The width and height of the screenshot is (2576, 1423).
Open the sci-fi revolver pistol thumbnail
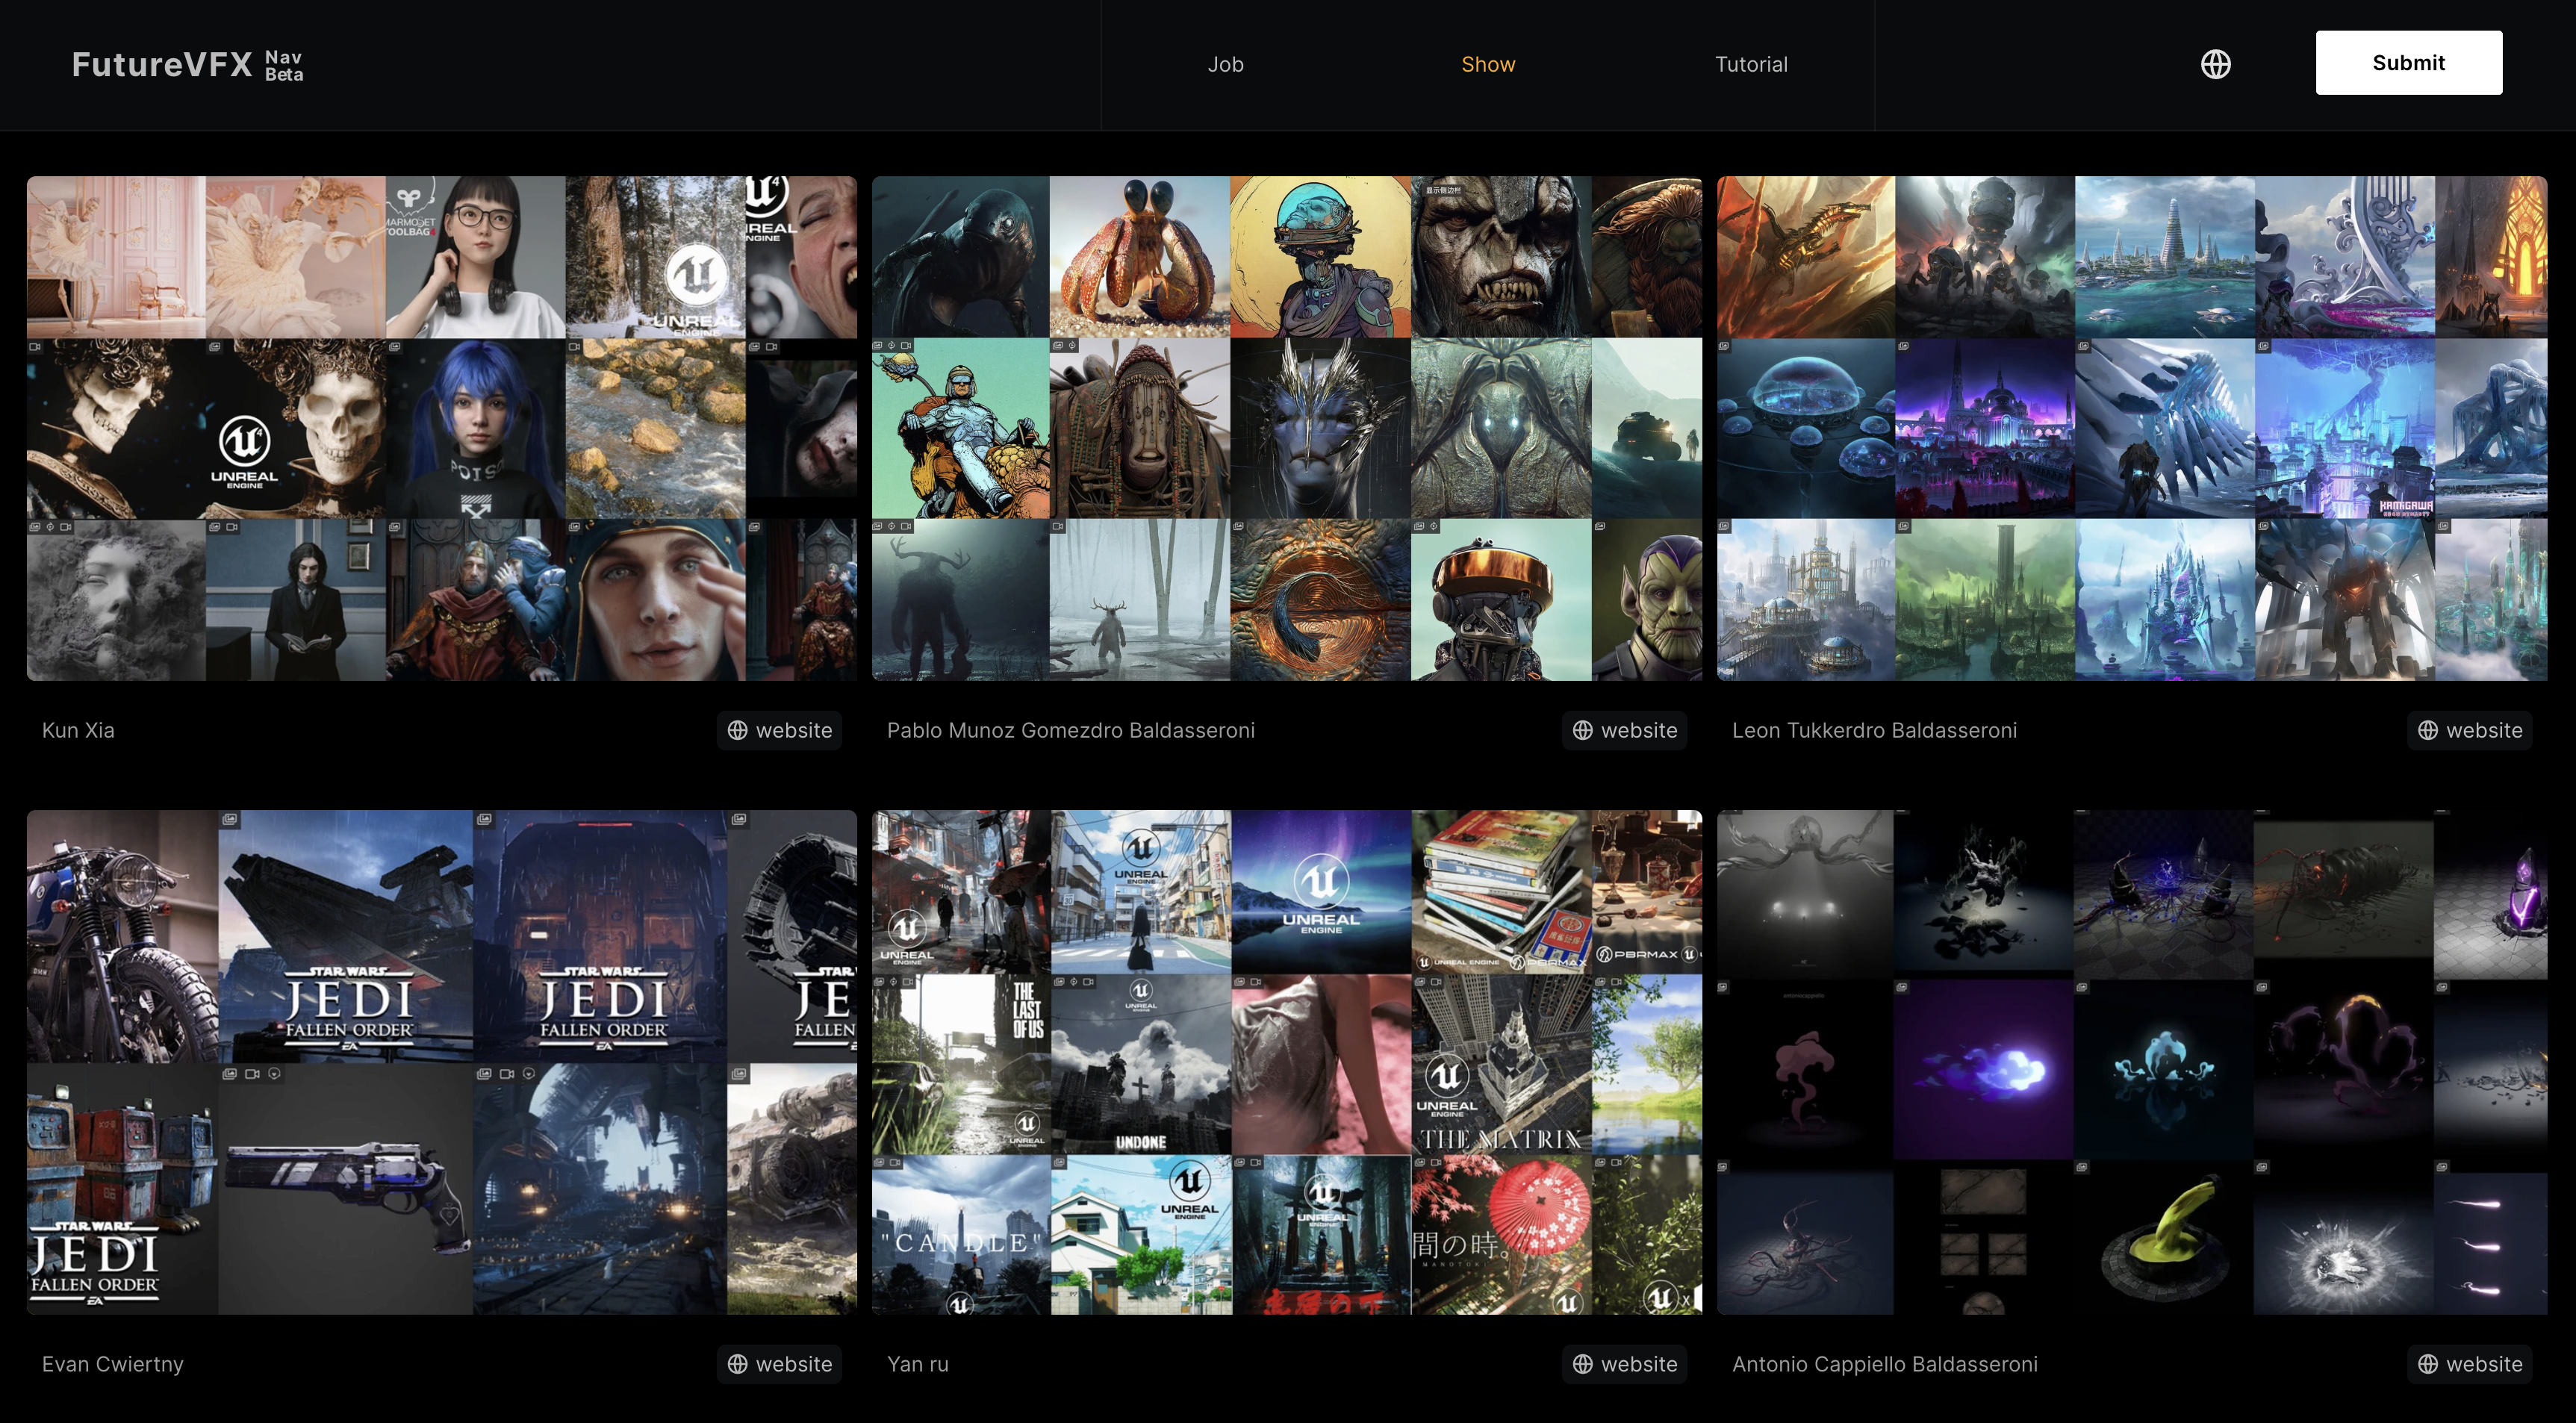[x=346, y=1189]
